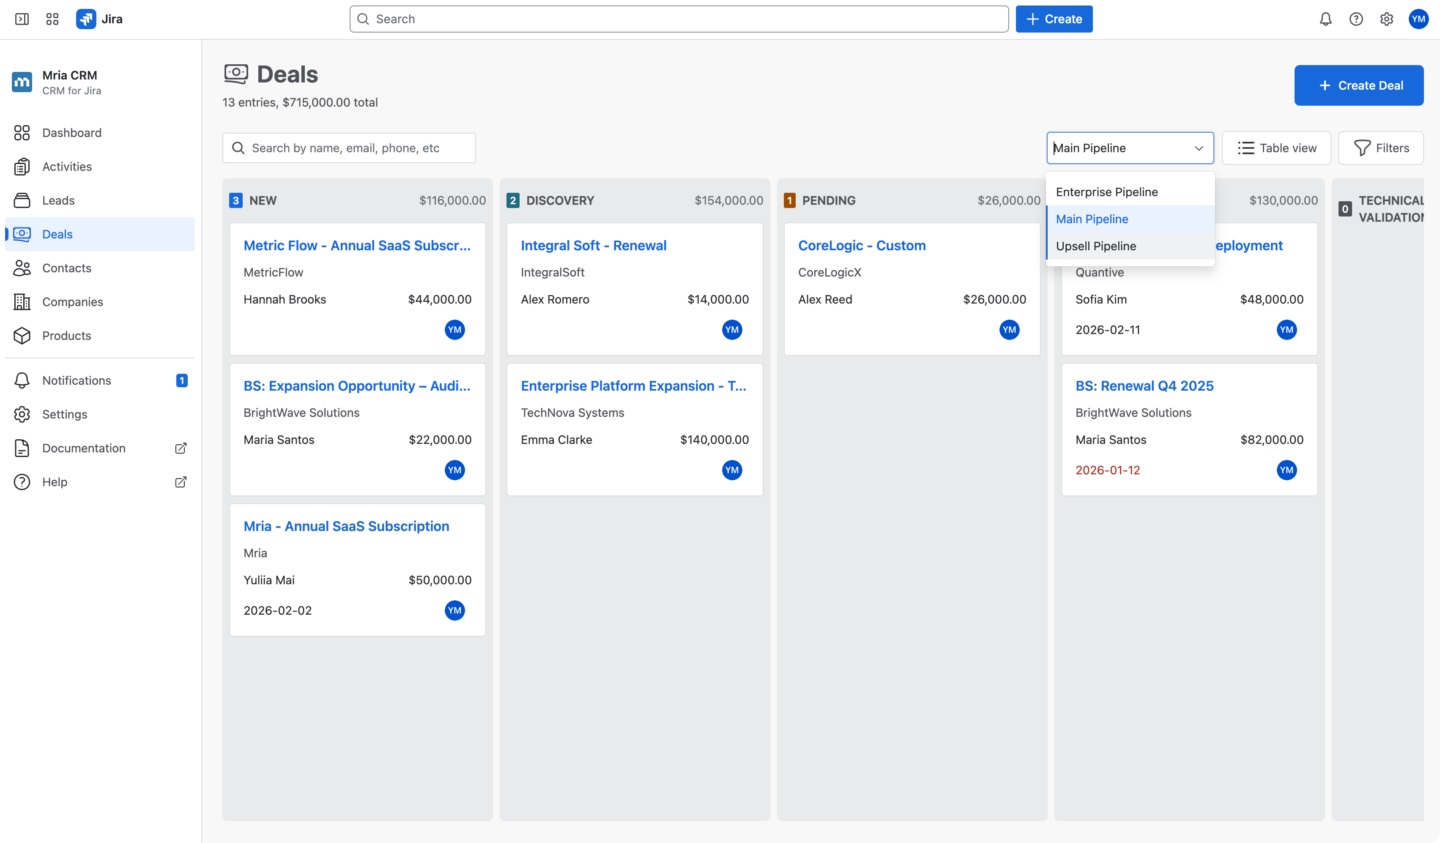Open the Documentation external link
This screenshot has width=1440, height=843.
[x=84, y=448]
